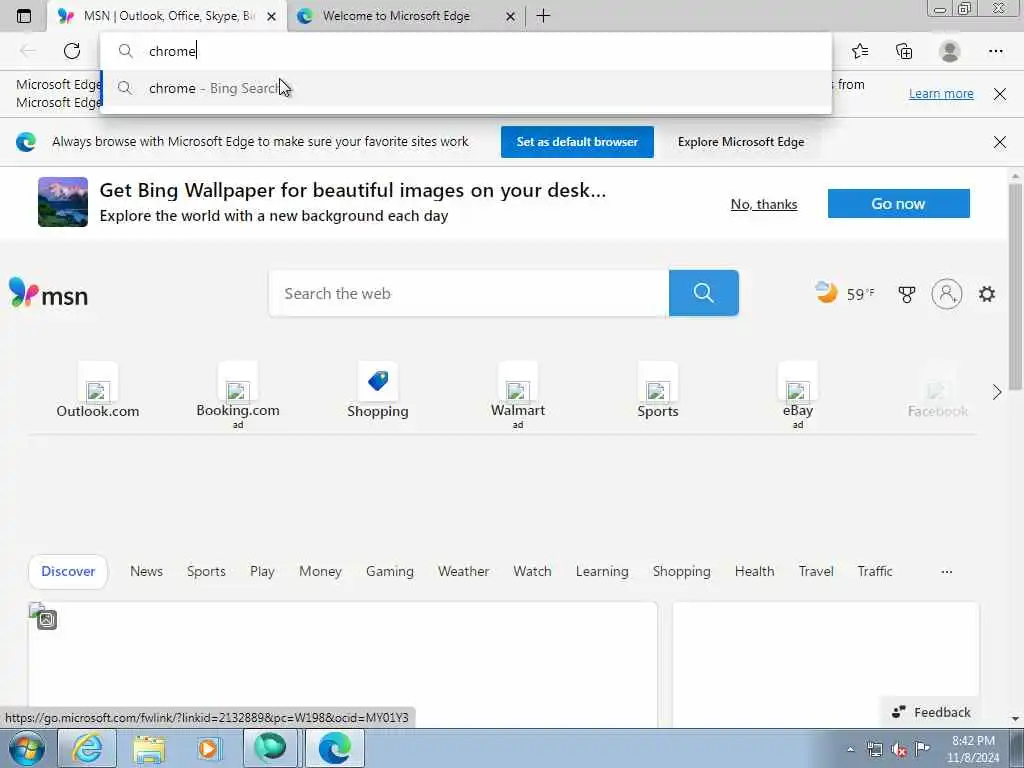Expand more feed categories ellipsis
Screen dimensions: 1024x768
pos(946,572)
